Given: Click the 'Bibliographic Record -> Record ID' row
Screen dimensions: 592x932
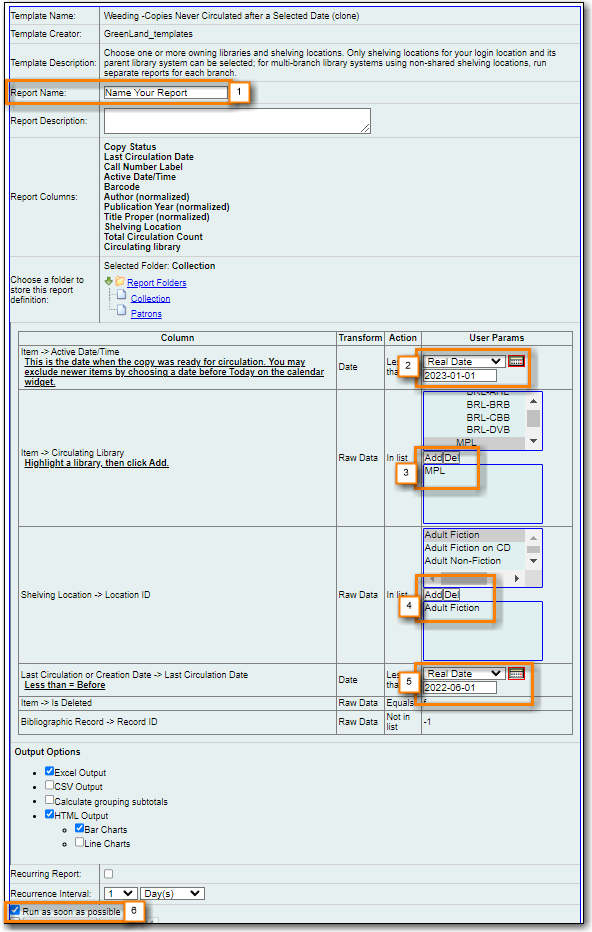Looking at the screenshot, I should [x=295, y=722].
